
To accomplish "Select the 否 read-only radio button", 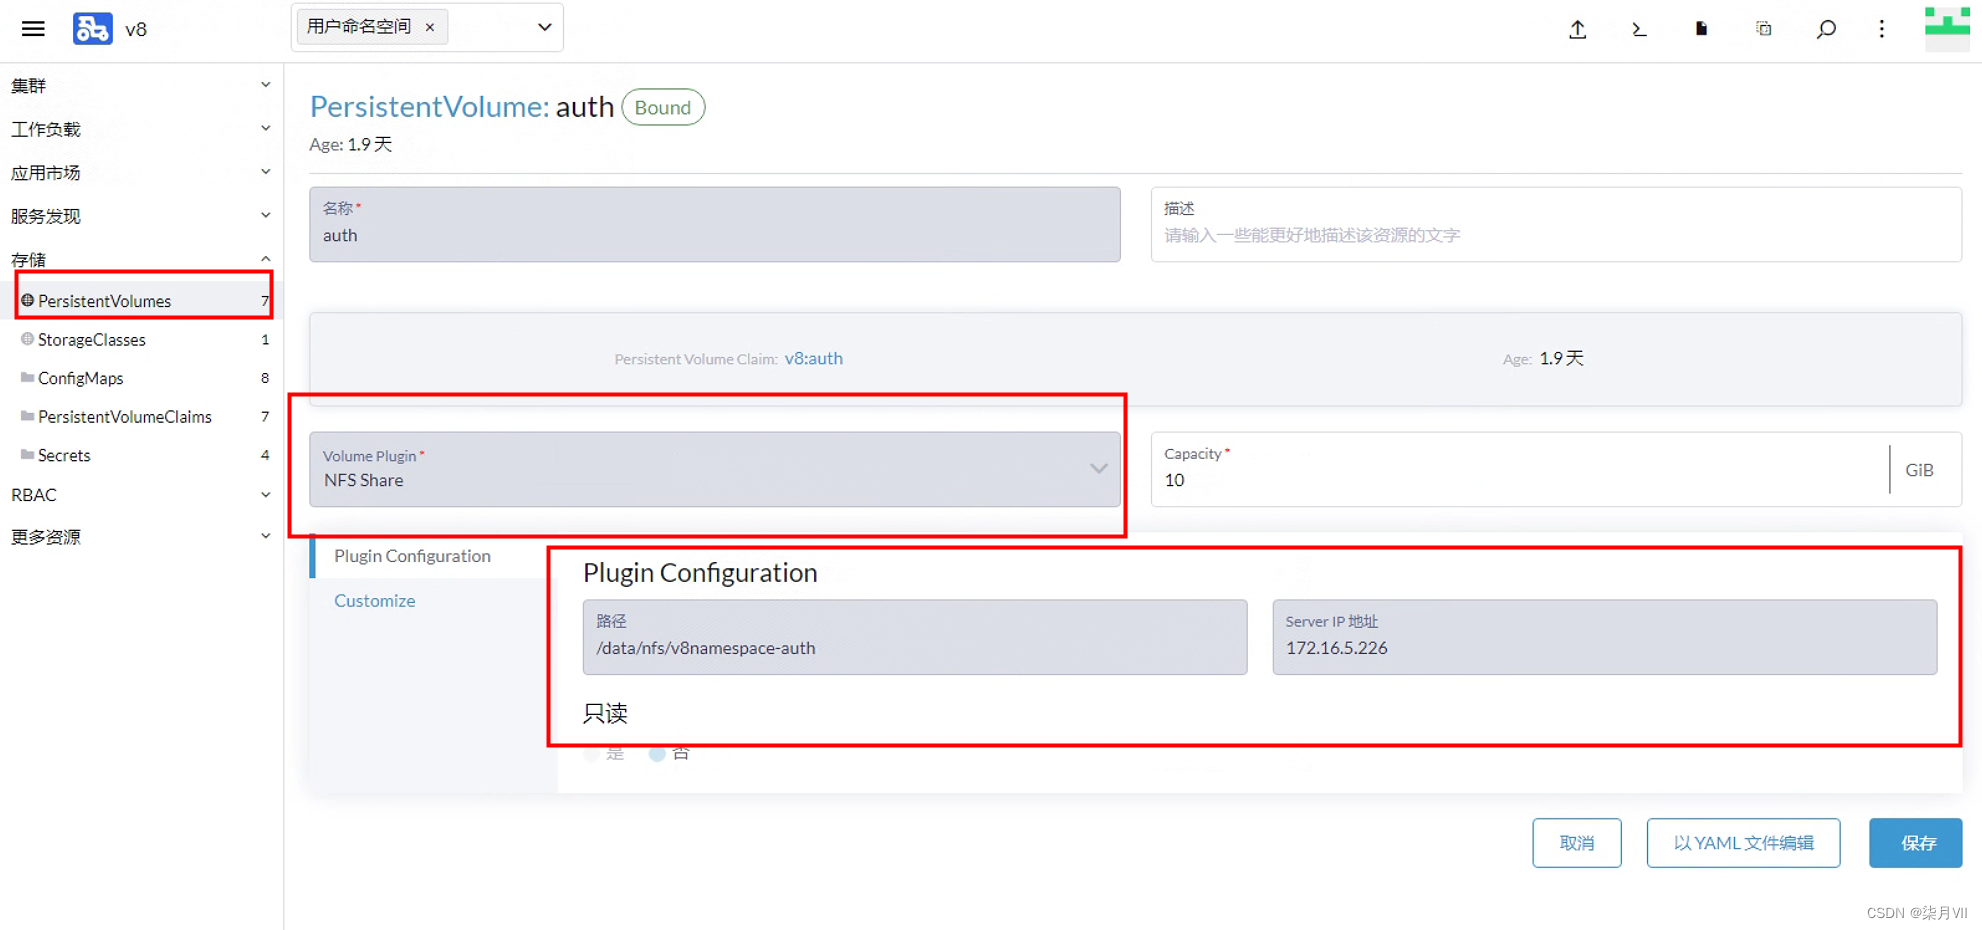I will click(x=657, y=753).
